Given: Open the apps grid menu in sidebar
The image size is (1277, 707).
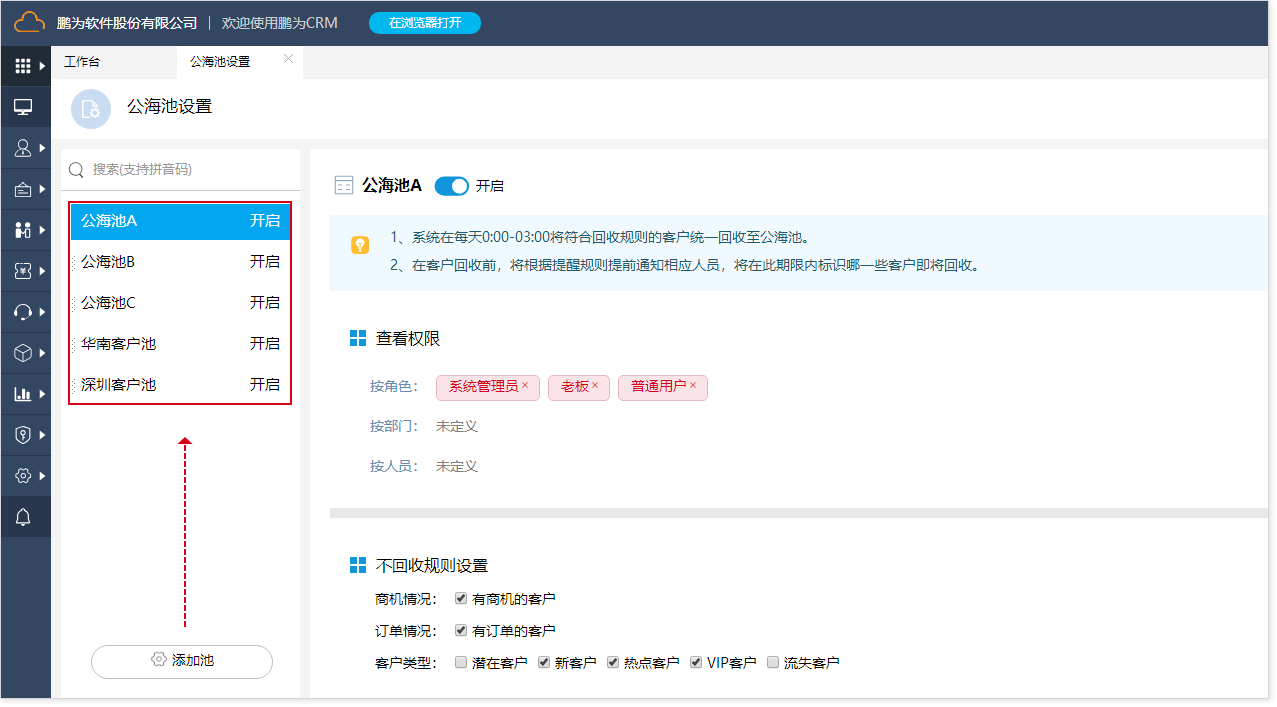Looking at the screenshot, I should [x=23, y=66].
